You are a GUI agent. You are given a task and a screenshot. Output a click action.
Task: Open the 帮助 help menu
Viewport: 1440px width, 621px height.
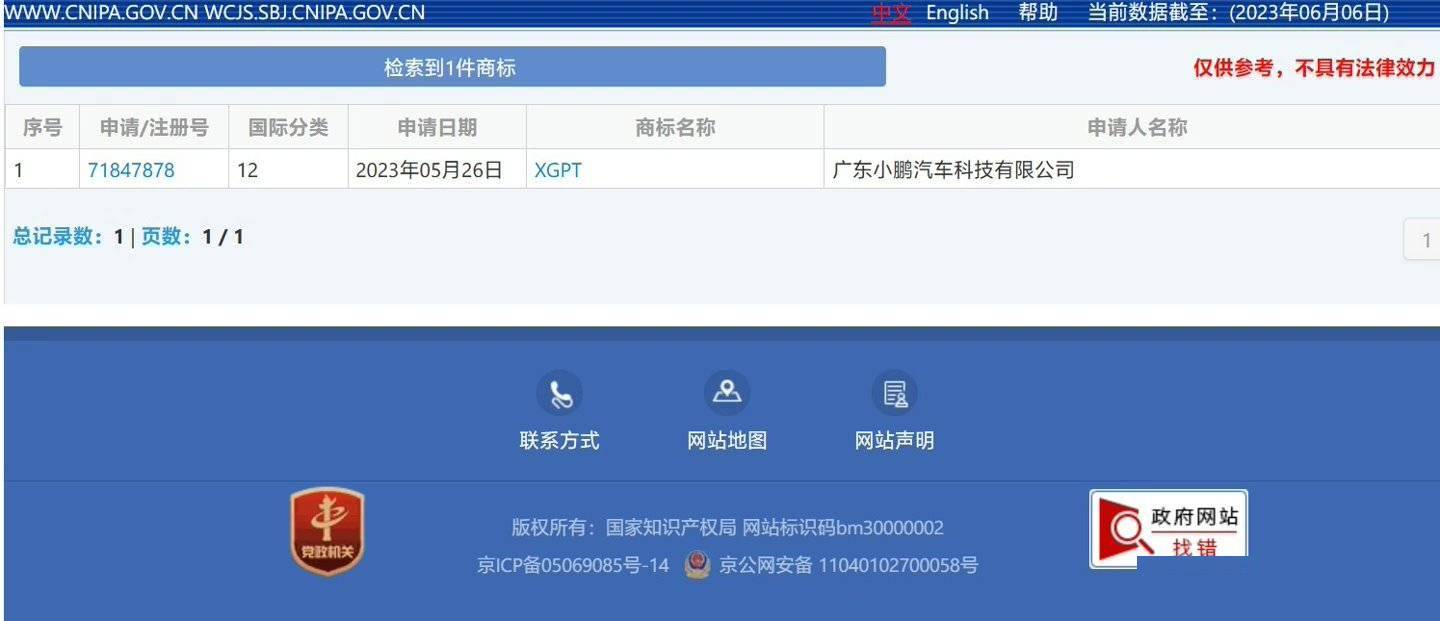click(x=1038, y=13)
